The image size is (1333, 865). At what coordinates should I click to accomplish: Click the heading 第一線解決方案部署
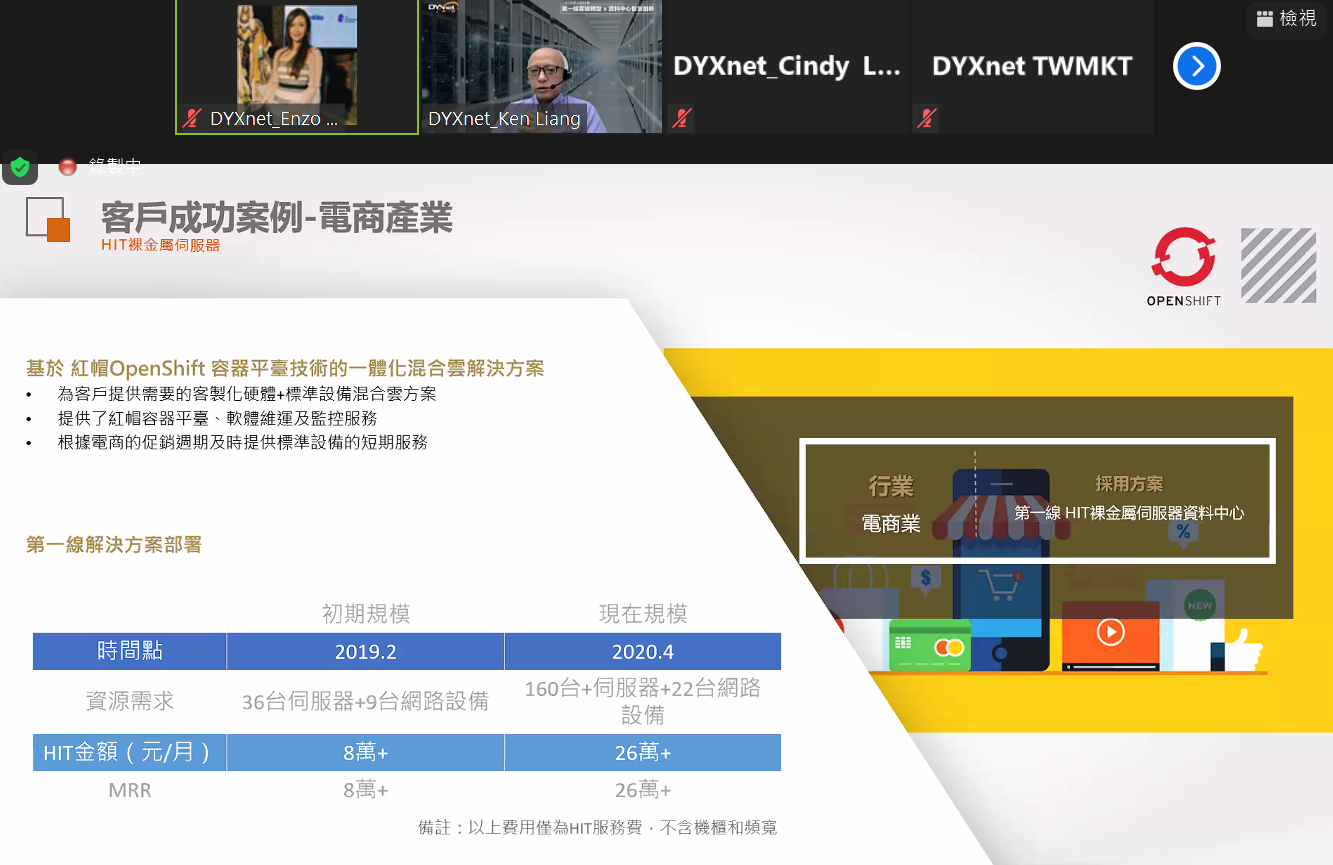[114, 544]
